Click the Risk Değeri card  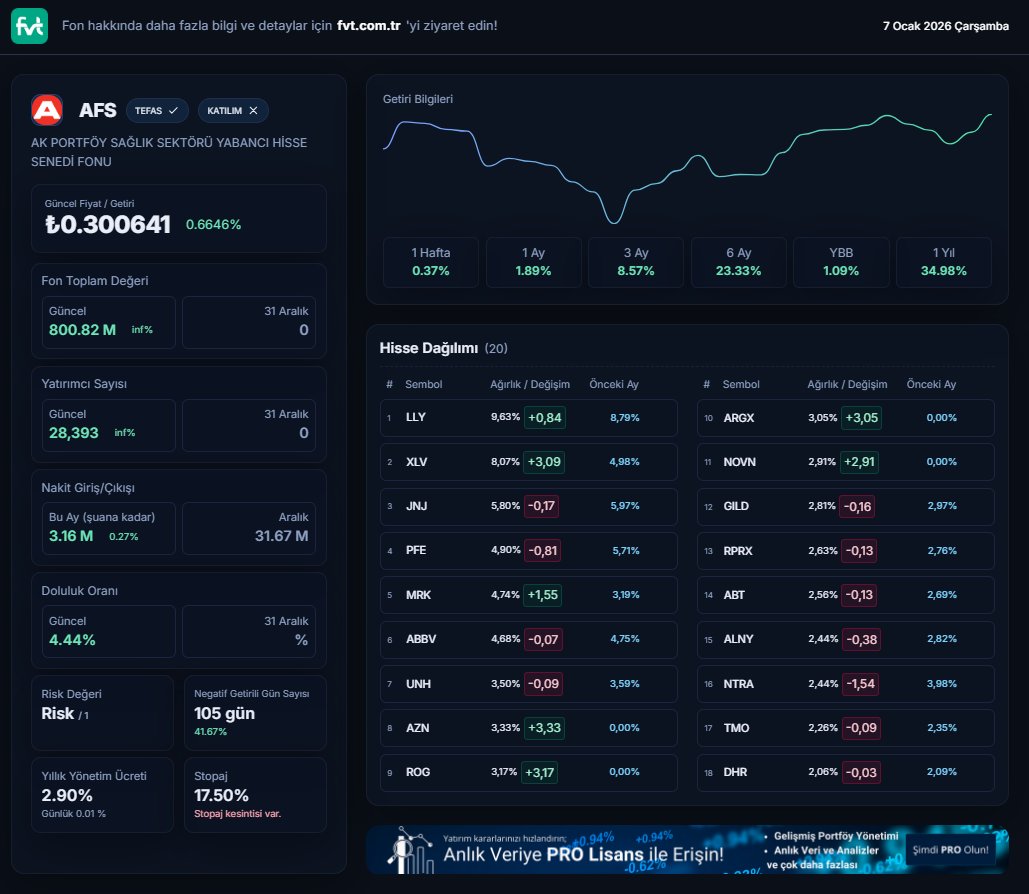[102, 713]
